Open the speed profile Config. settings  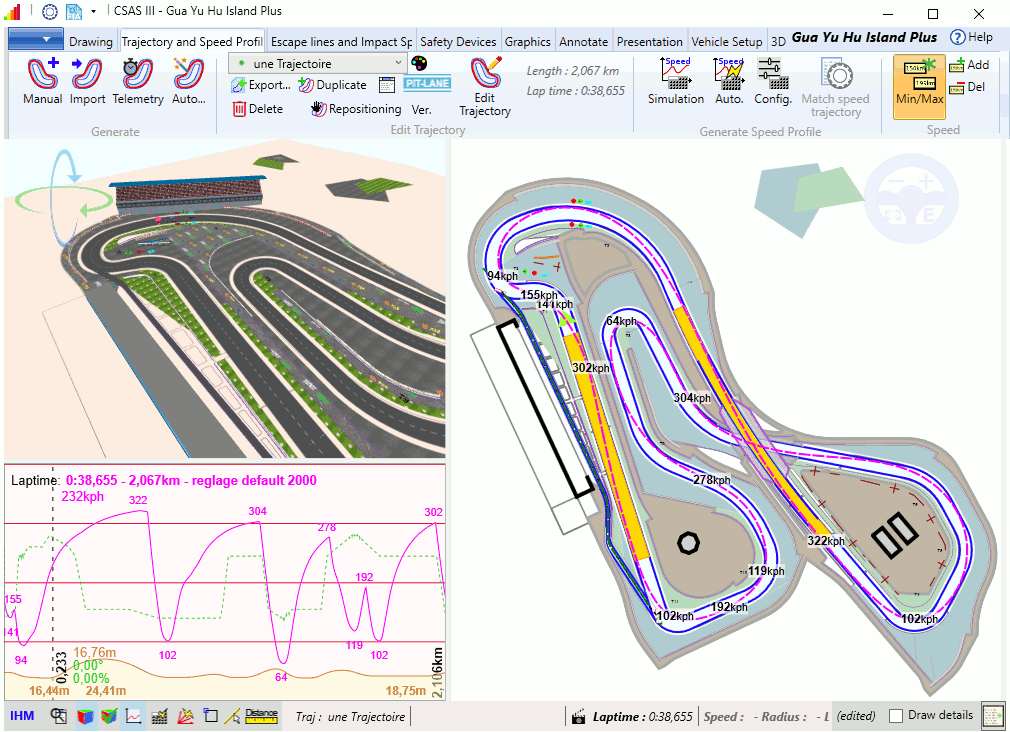(x=772, y=81)
